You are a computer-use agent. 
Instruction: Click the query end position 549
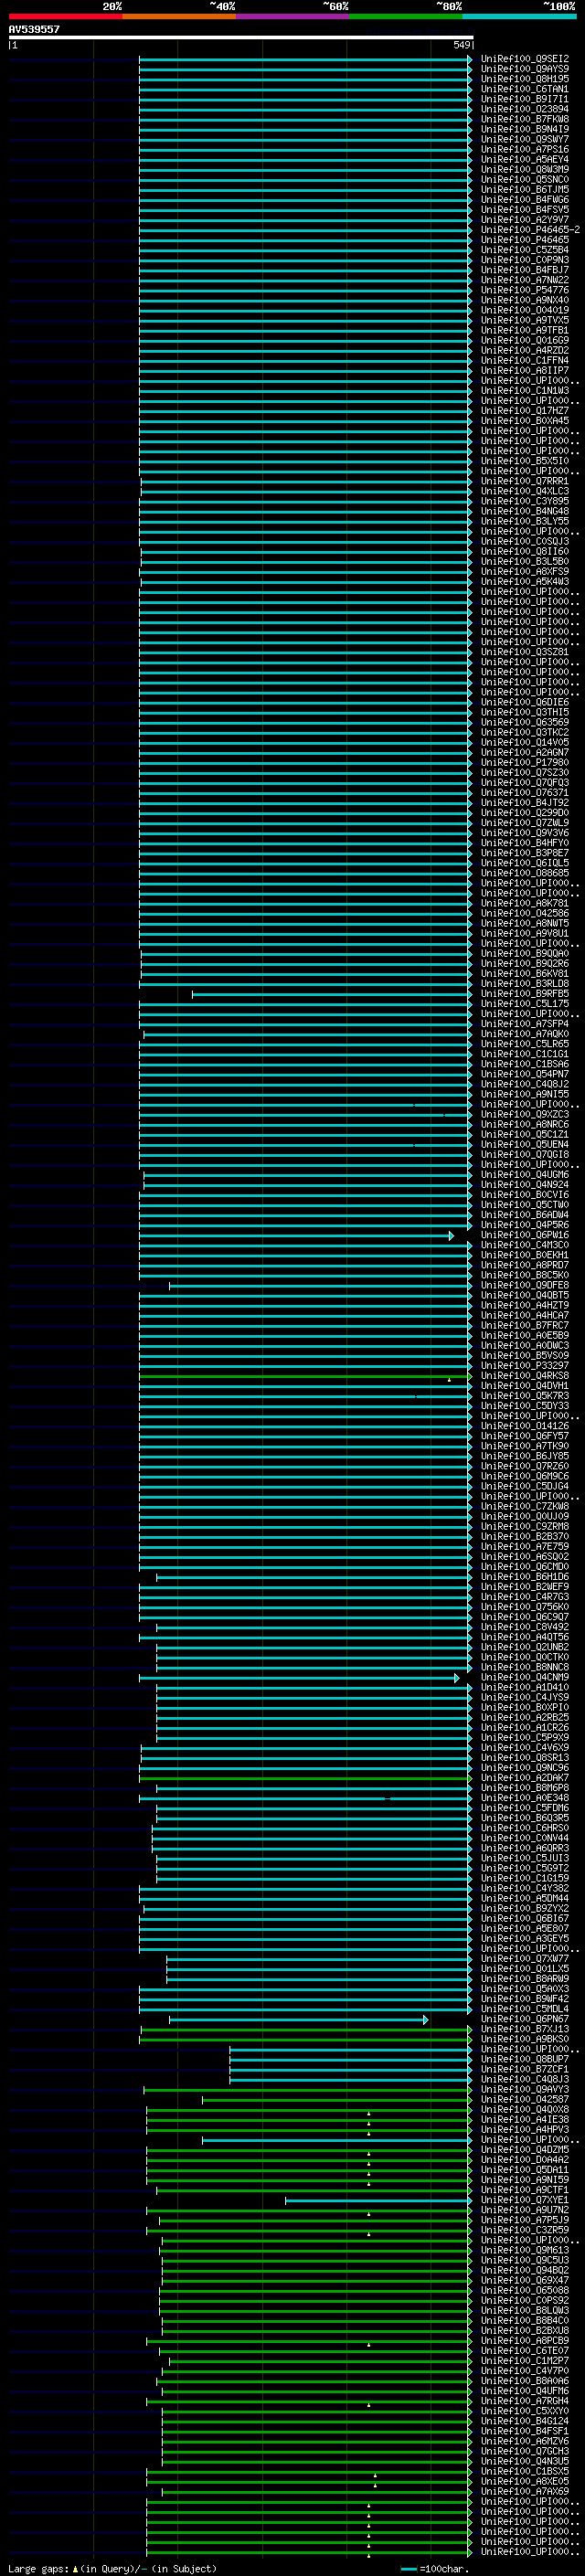click(462, 45)
